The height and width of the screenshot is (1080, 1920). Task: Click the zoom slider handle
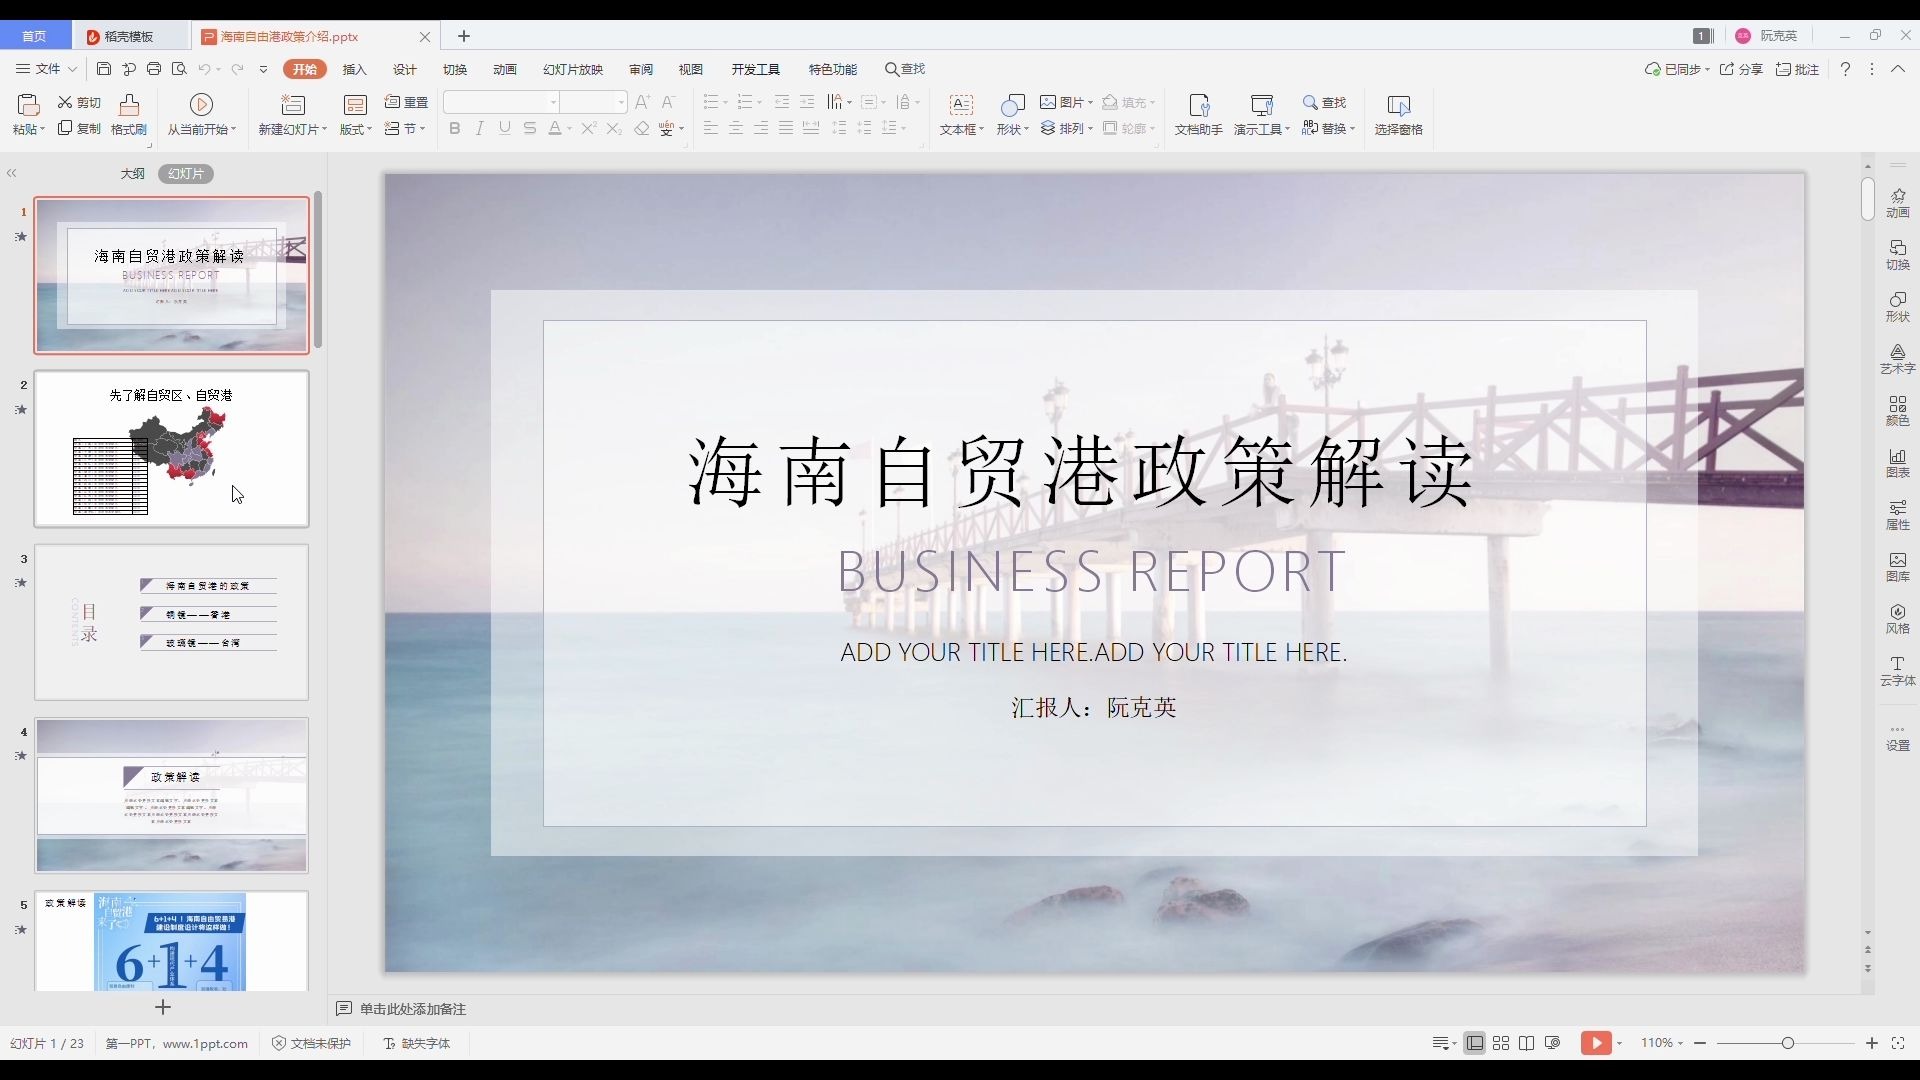(x=1787, y=1043)
